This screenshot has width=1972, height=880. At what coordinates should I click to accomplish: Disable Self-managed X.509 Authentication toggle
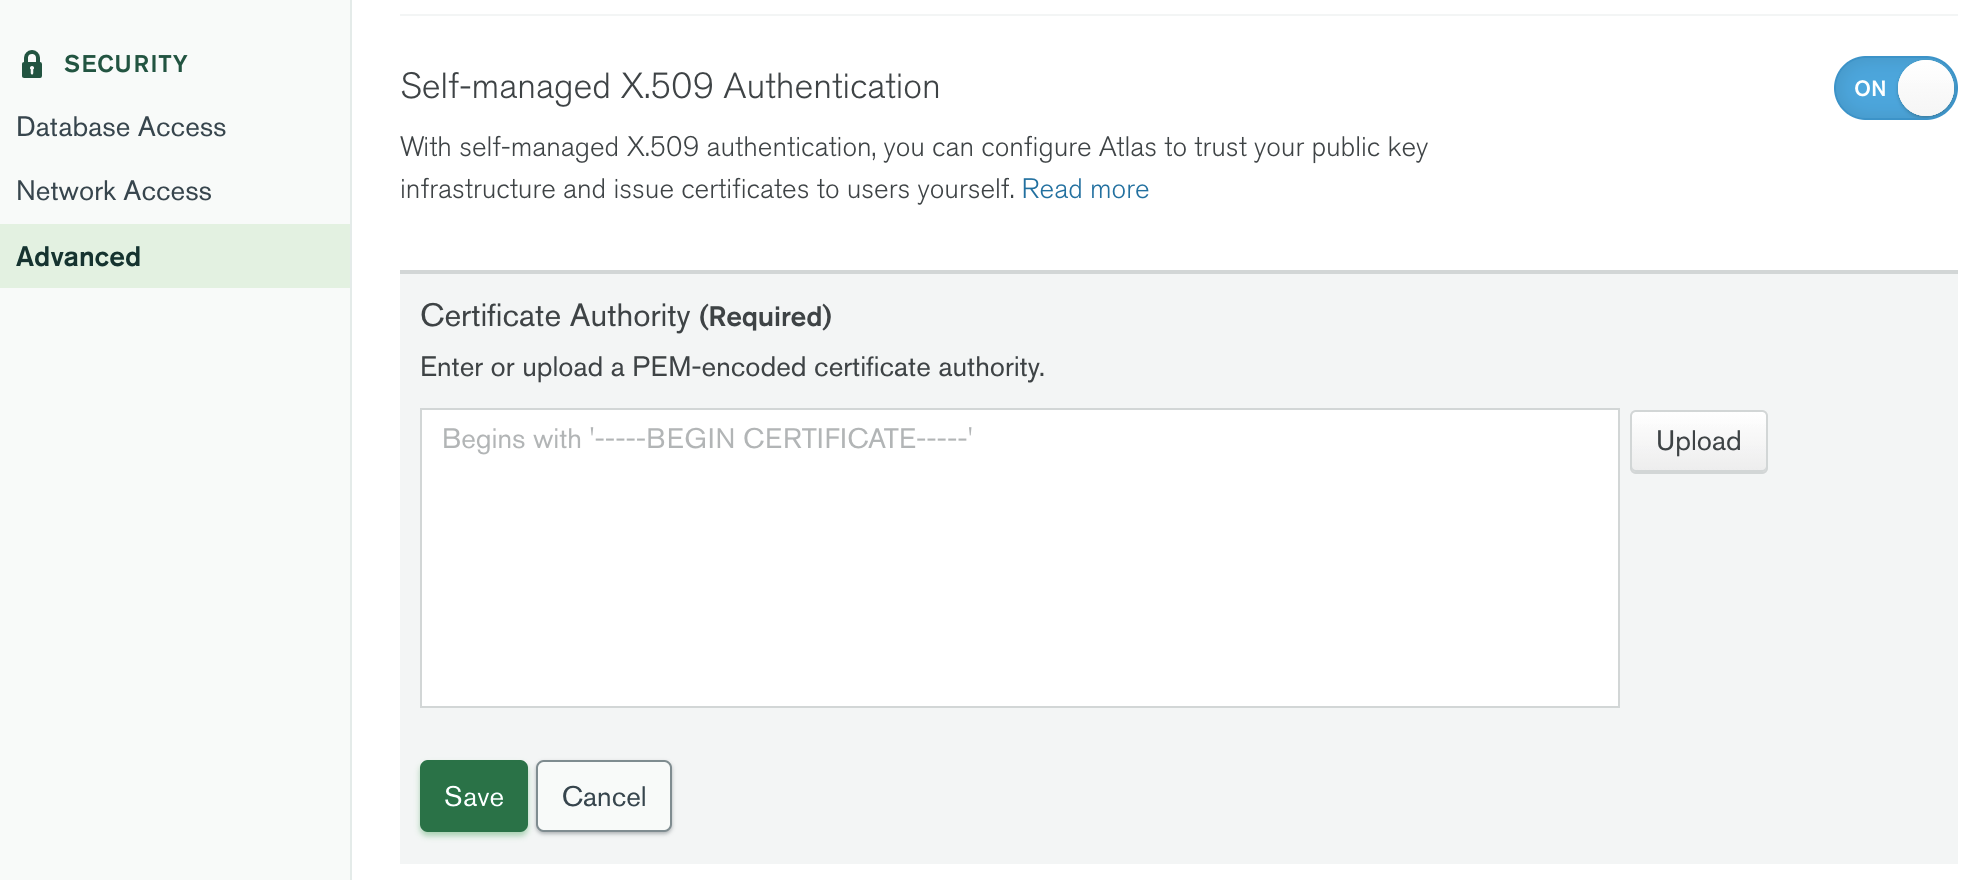coord(1894,88)
